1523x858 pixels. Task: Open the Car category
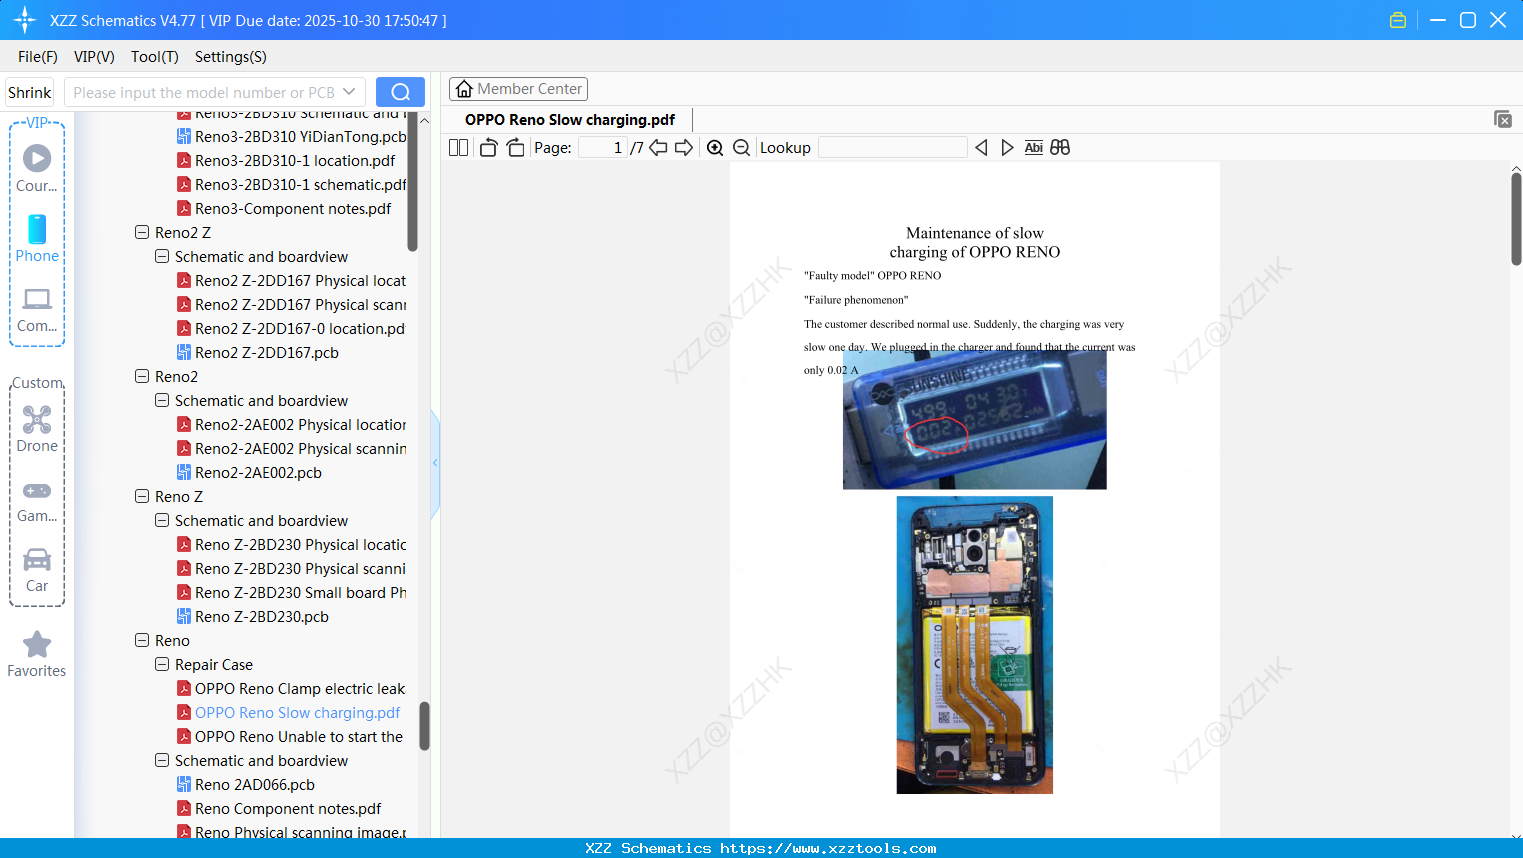click(x=37, y=570)
